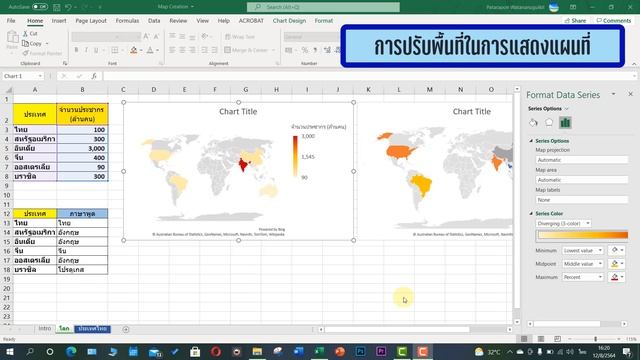Open Windows Start menu
Image resolution: width=640 pixels, height=360 pixels.
pyautogui.click(x=9, y=351)
